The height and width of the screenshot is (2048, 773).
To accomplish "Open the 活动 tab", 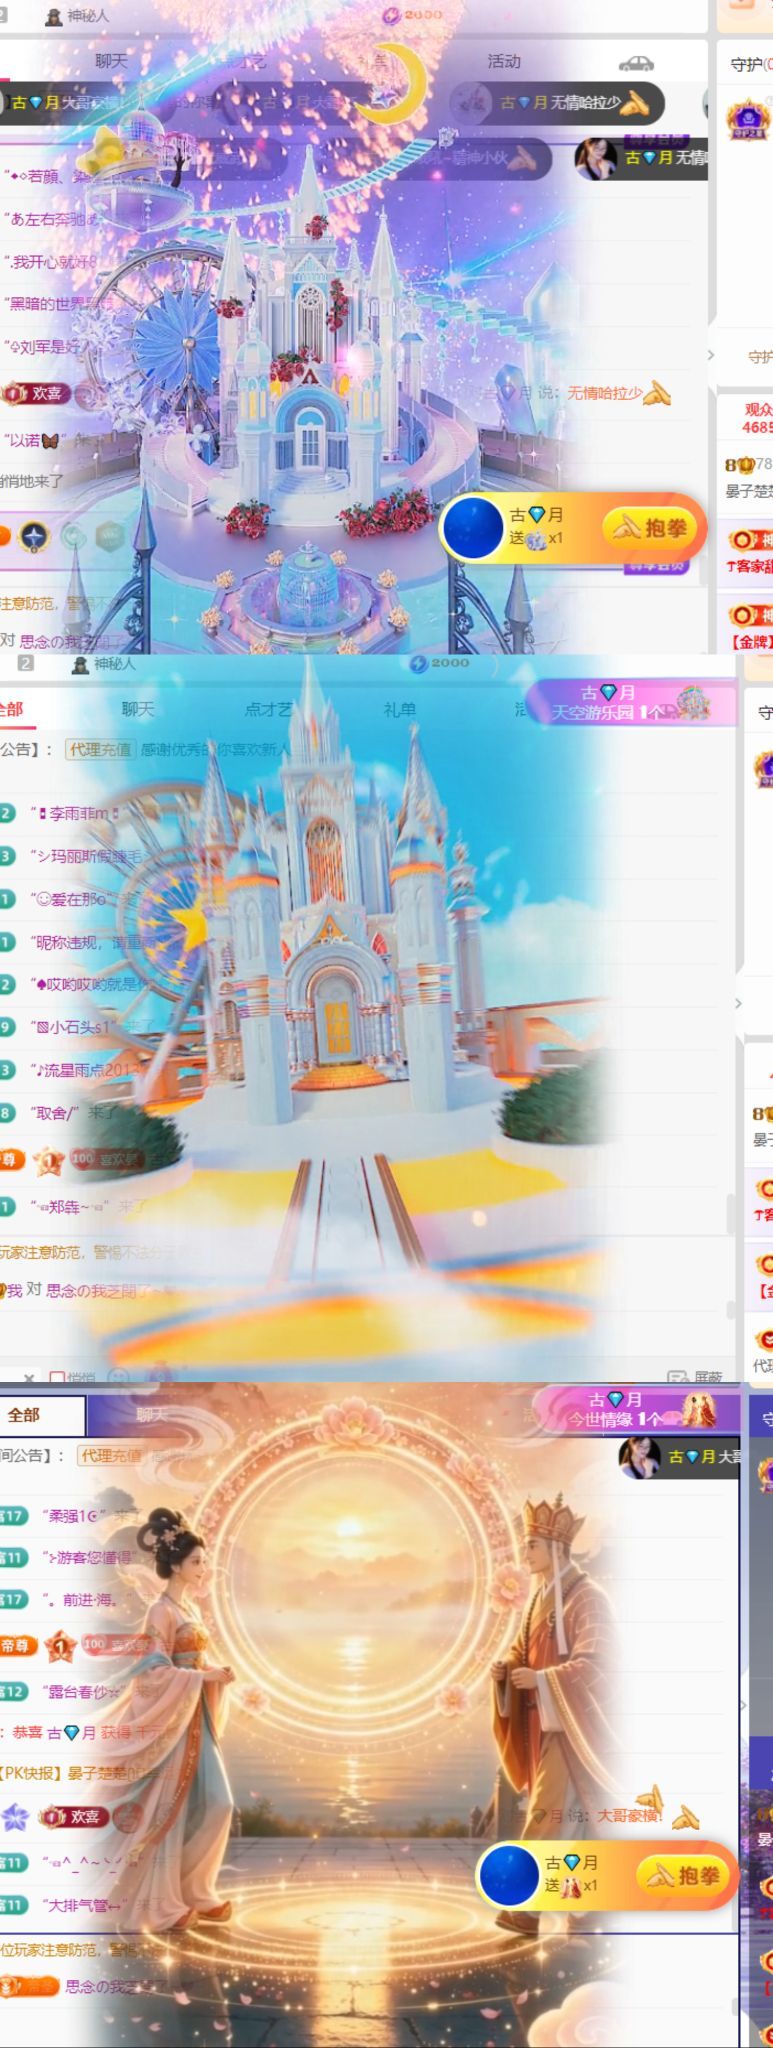I will click(504, 61).
